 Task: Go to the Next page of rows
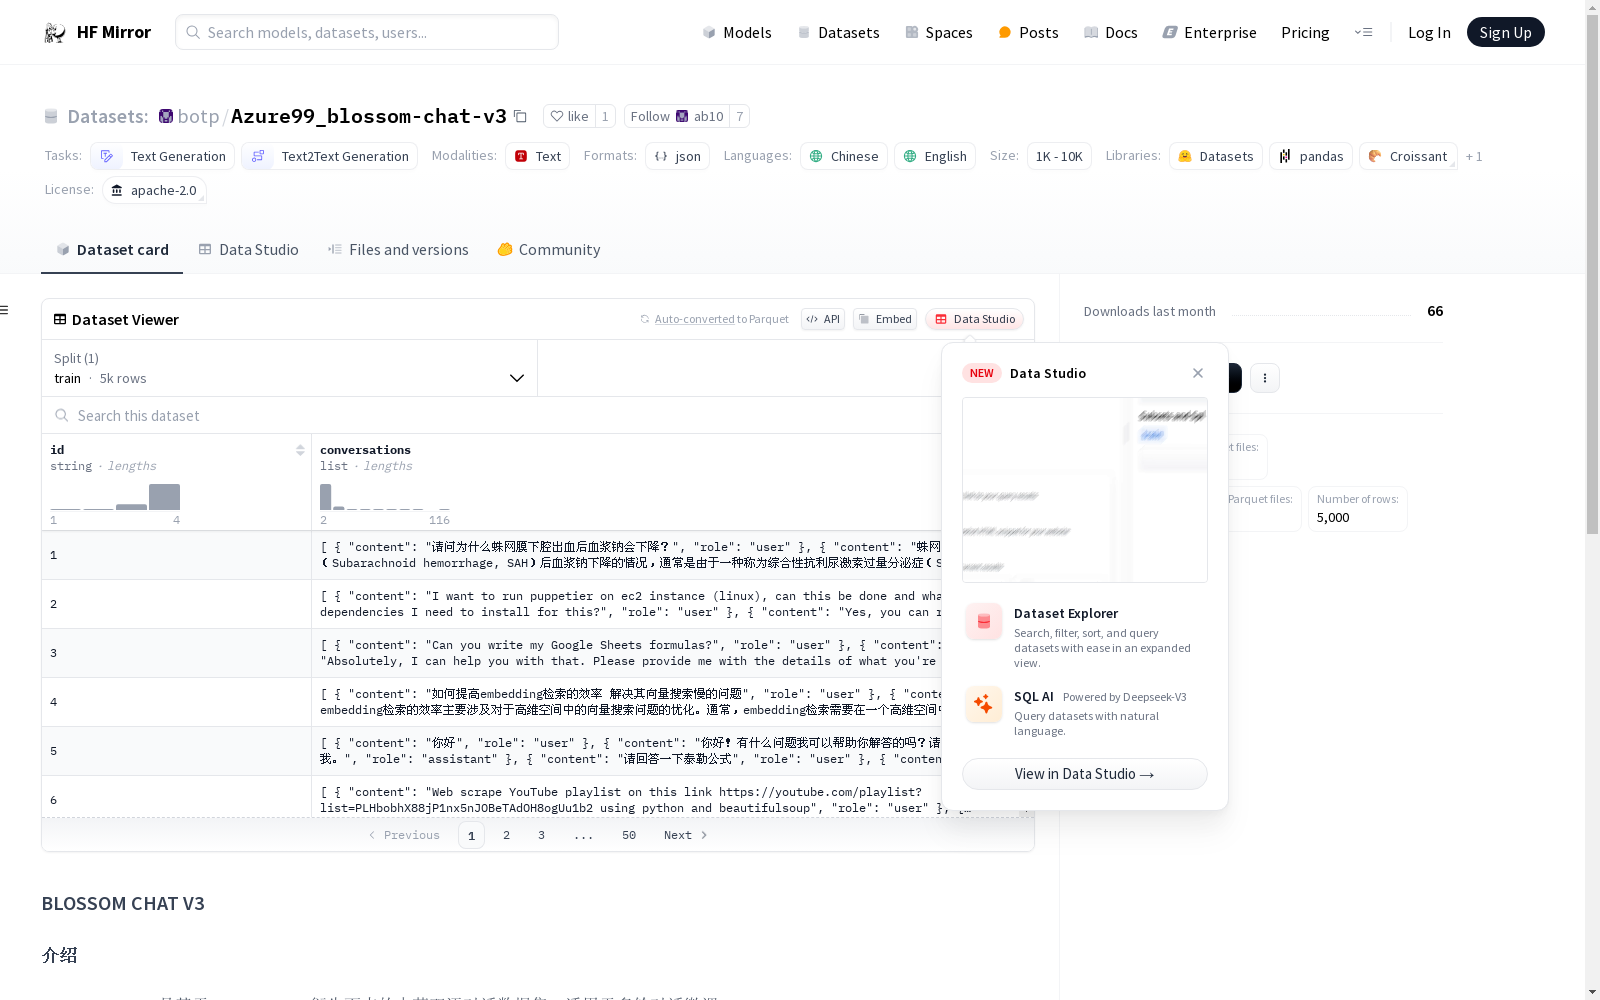tap(686, 835)
